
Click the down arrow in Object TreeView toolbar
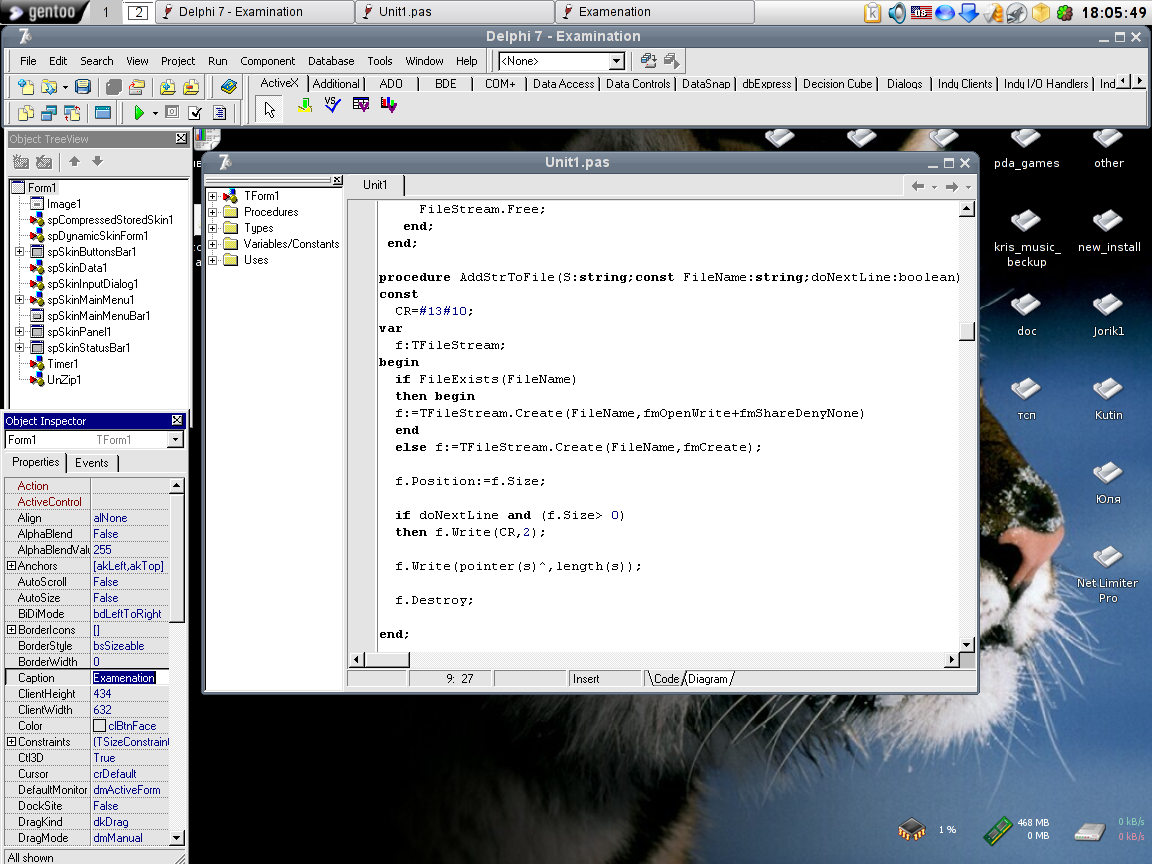[97, 161]
